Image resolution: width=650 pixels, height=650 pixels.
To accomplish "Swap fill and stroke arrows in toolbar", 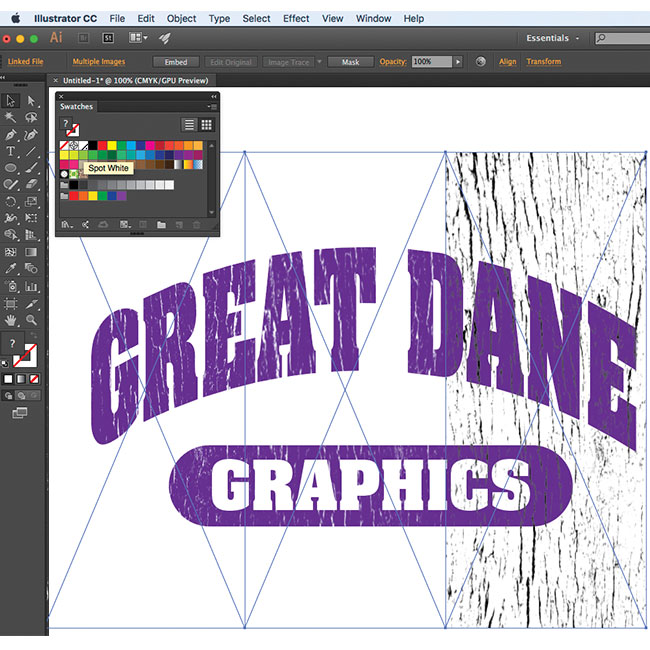I will point(34,335).
